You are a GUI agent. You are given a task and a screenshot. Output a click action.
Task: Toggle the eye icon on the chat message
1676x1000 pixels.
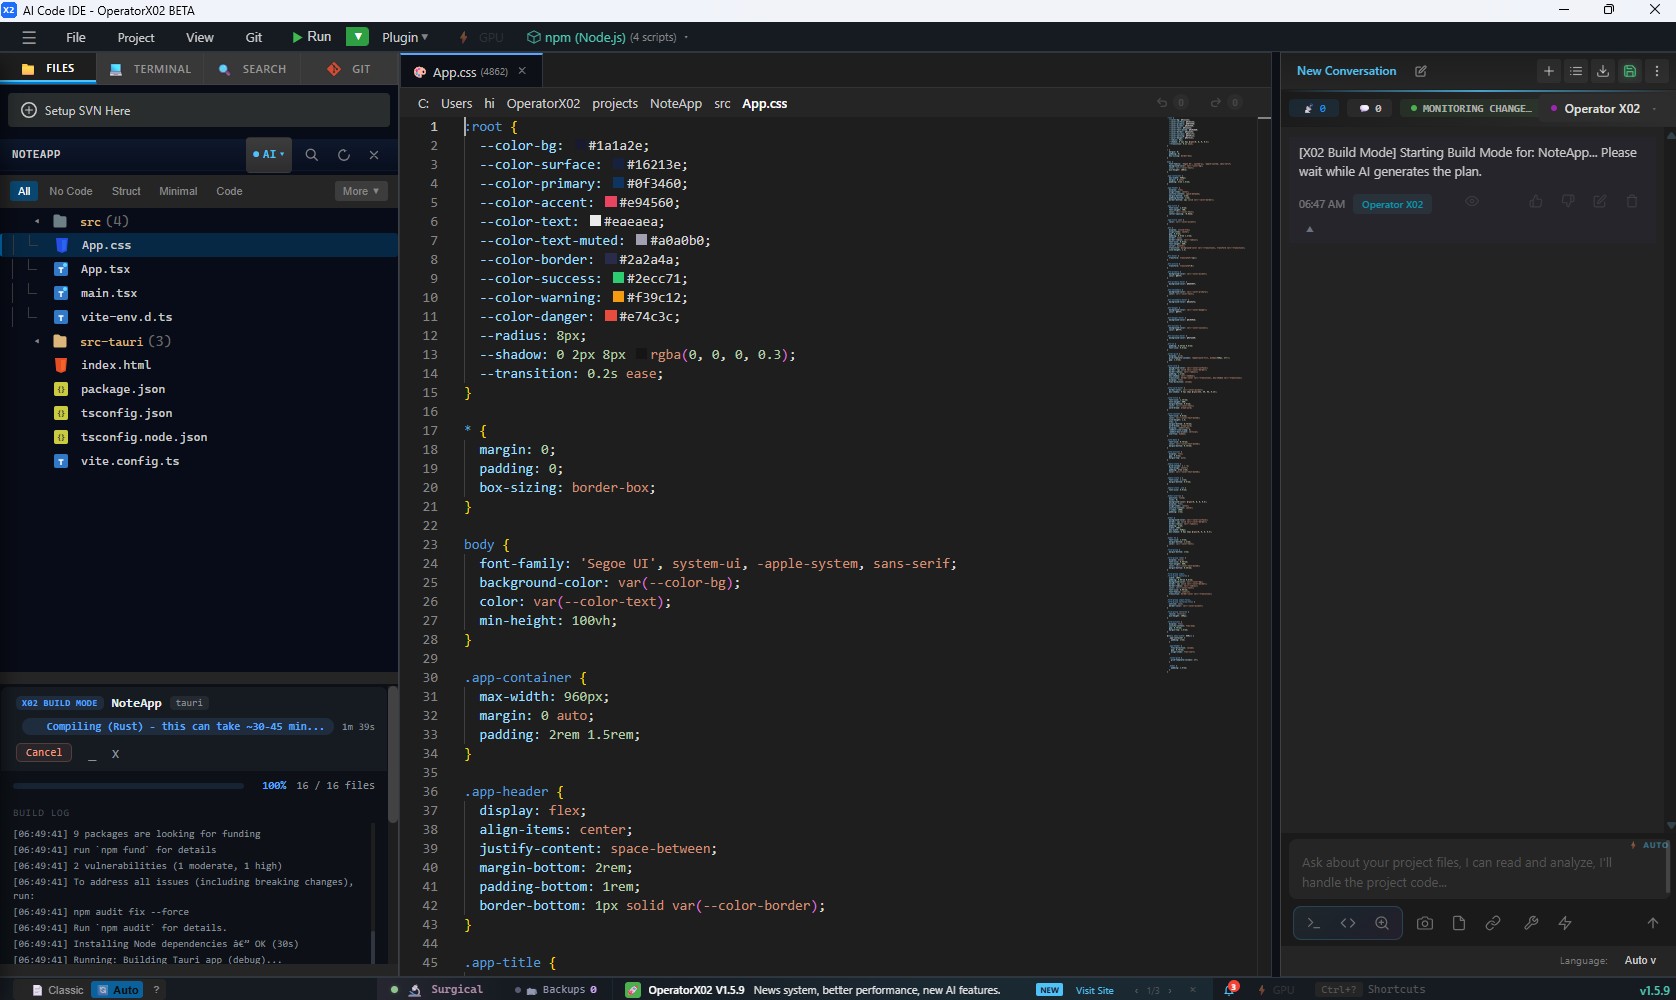pyautogui.click(x=1472, y=202)
